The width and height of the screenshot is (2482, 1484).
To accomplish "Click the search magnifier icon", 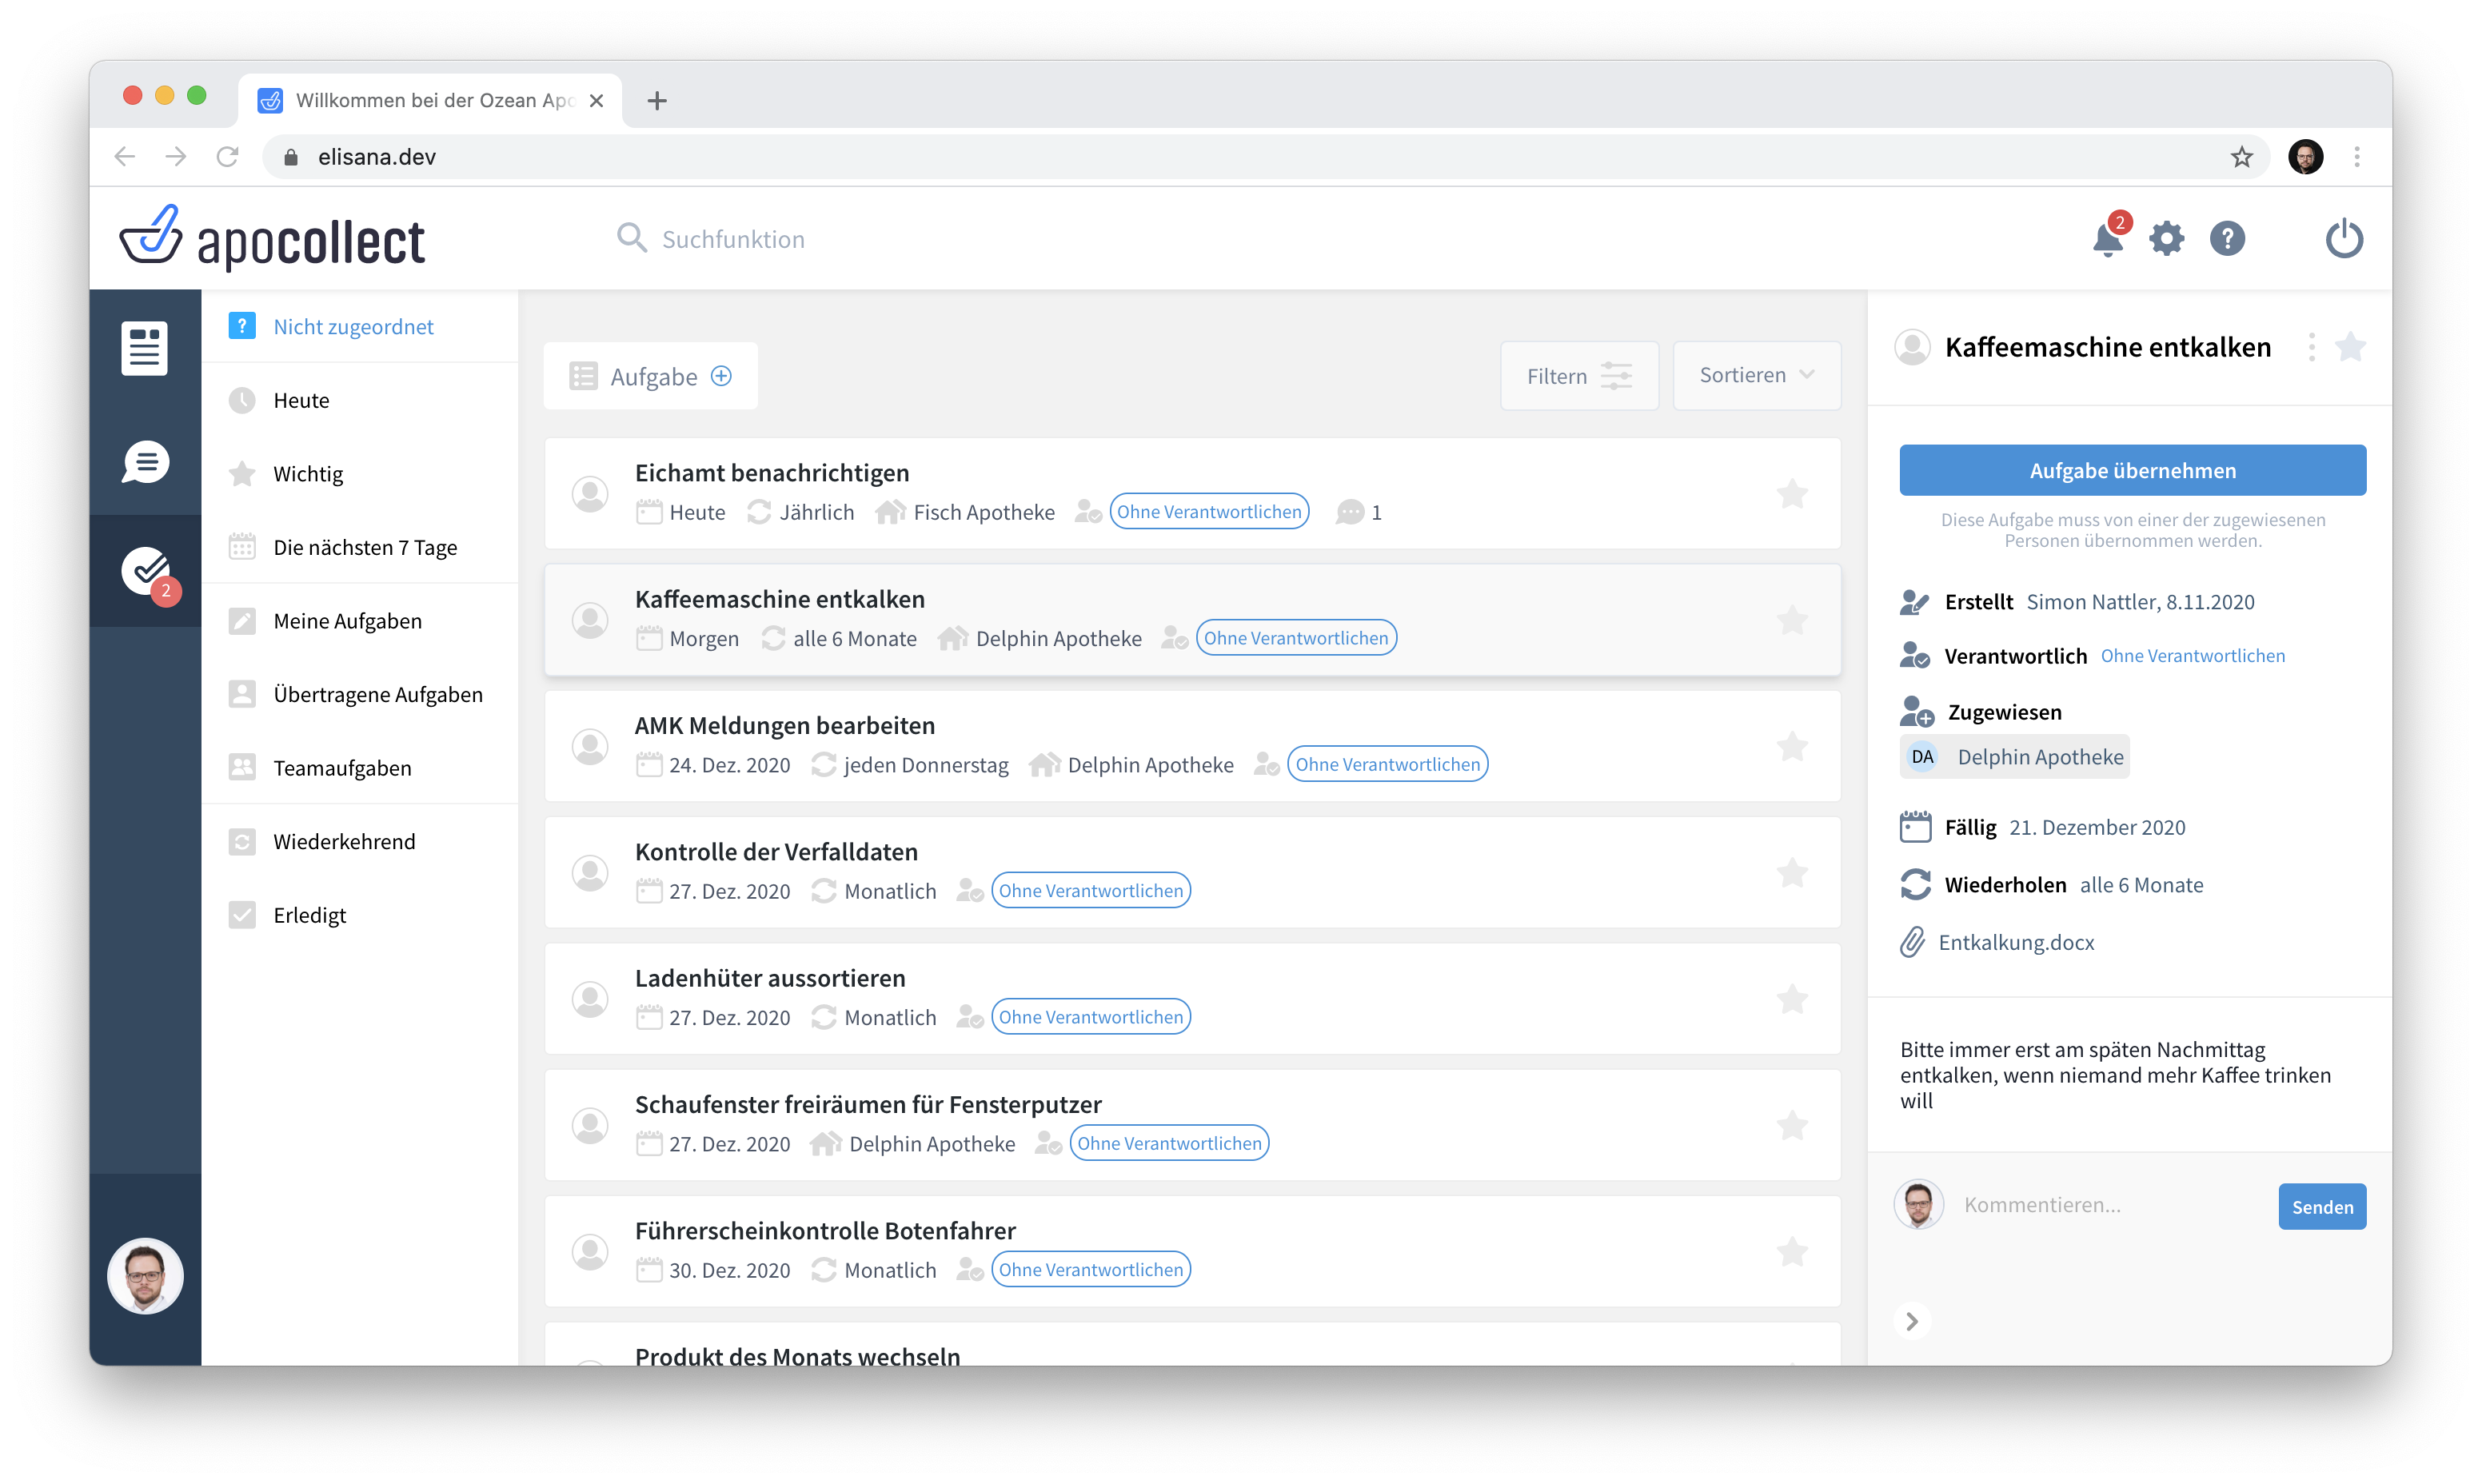I will pos(631,238).
